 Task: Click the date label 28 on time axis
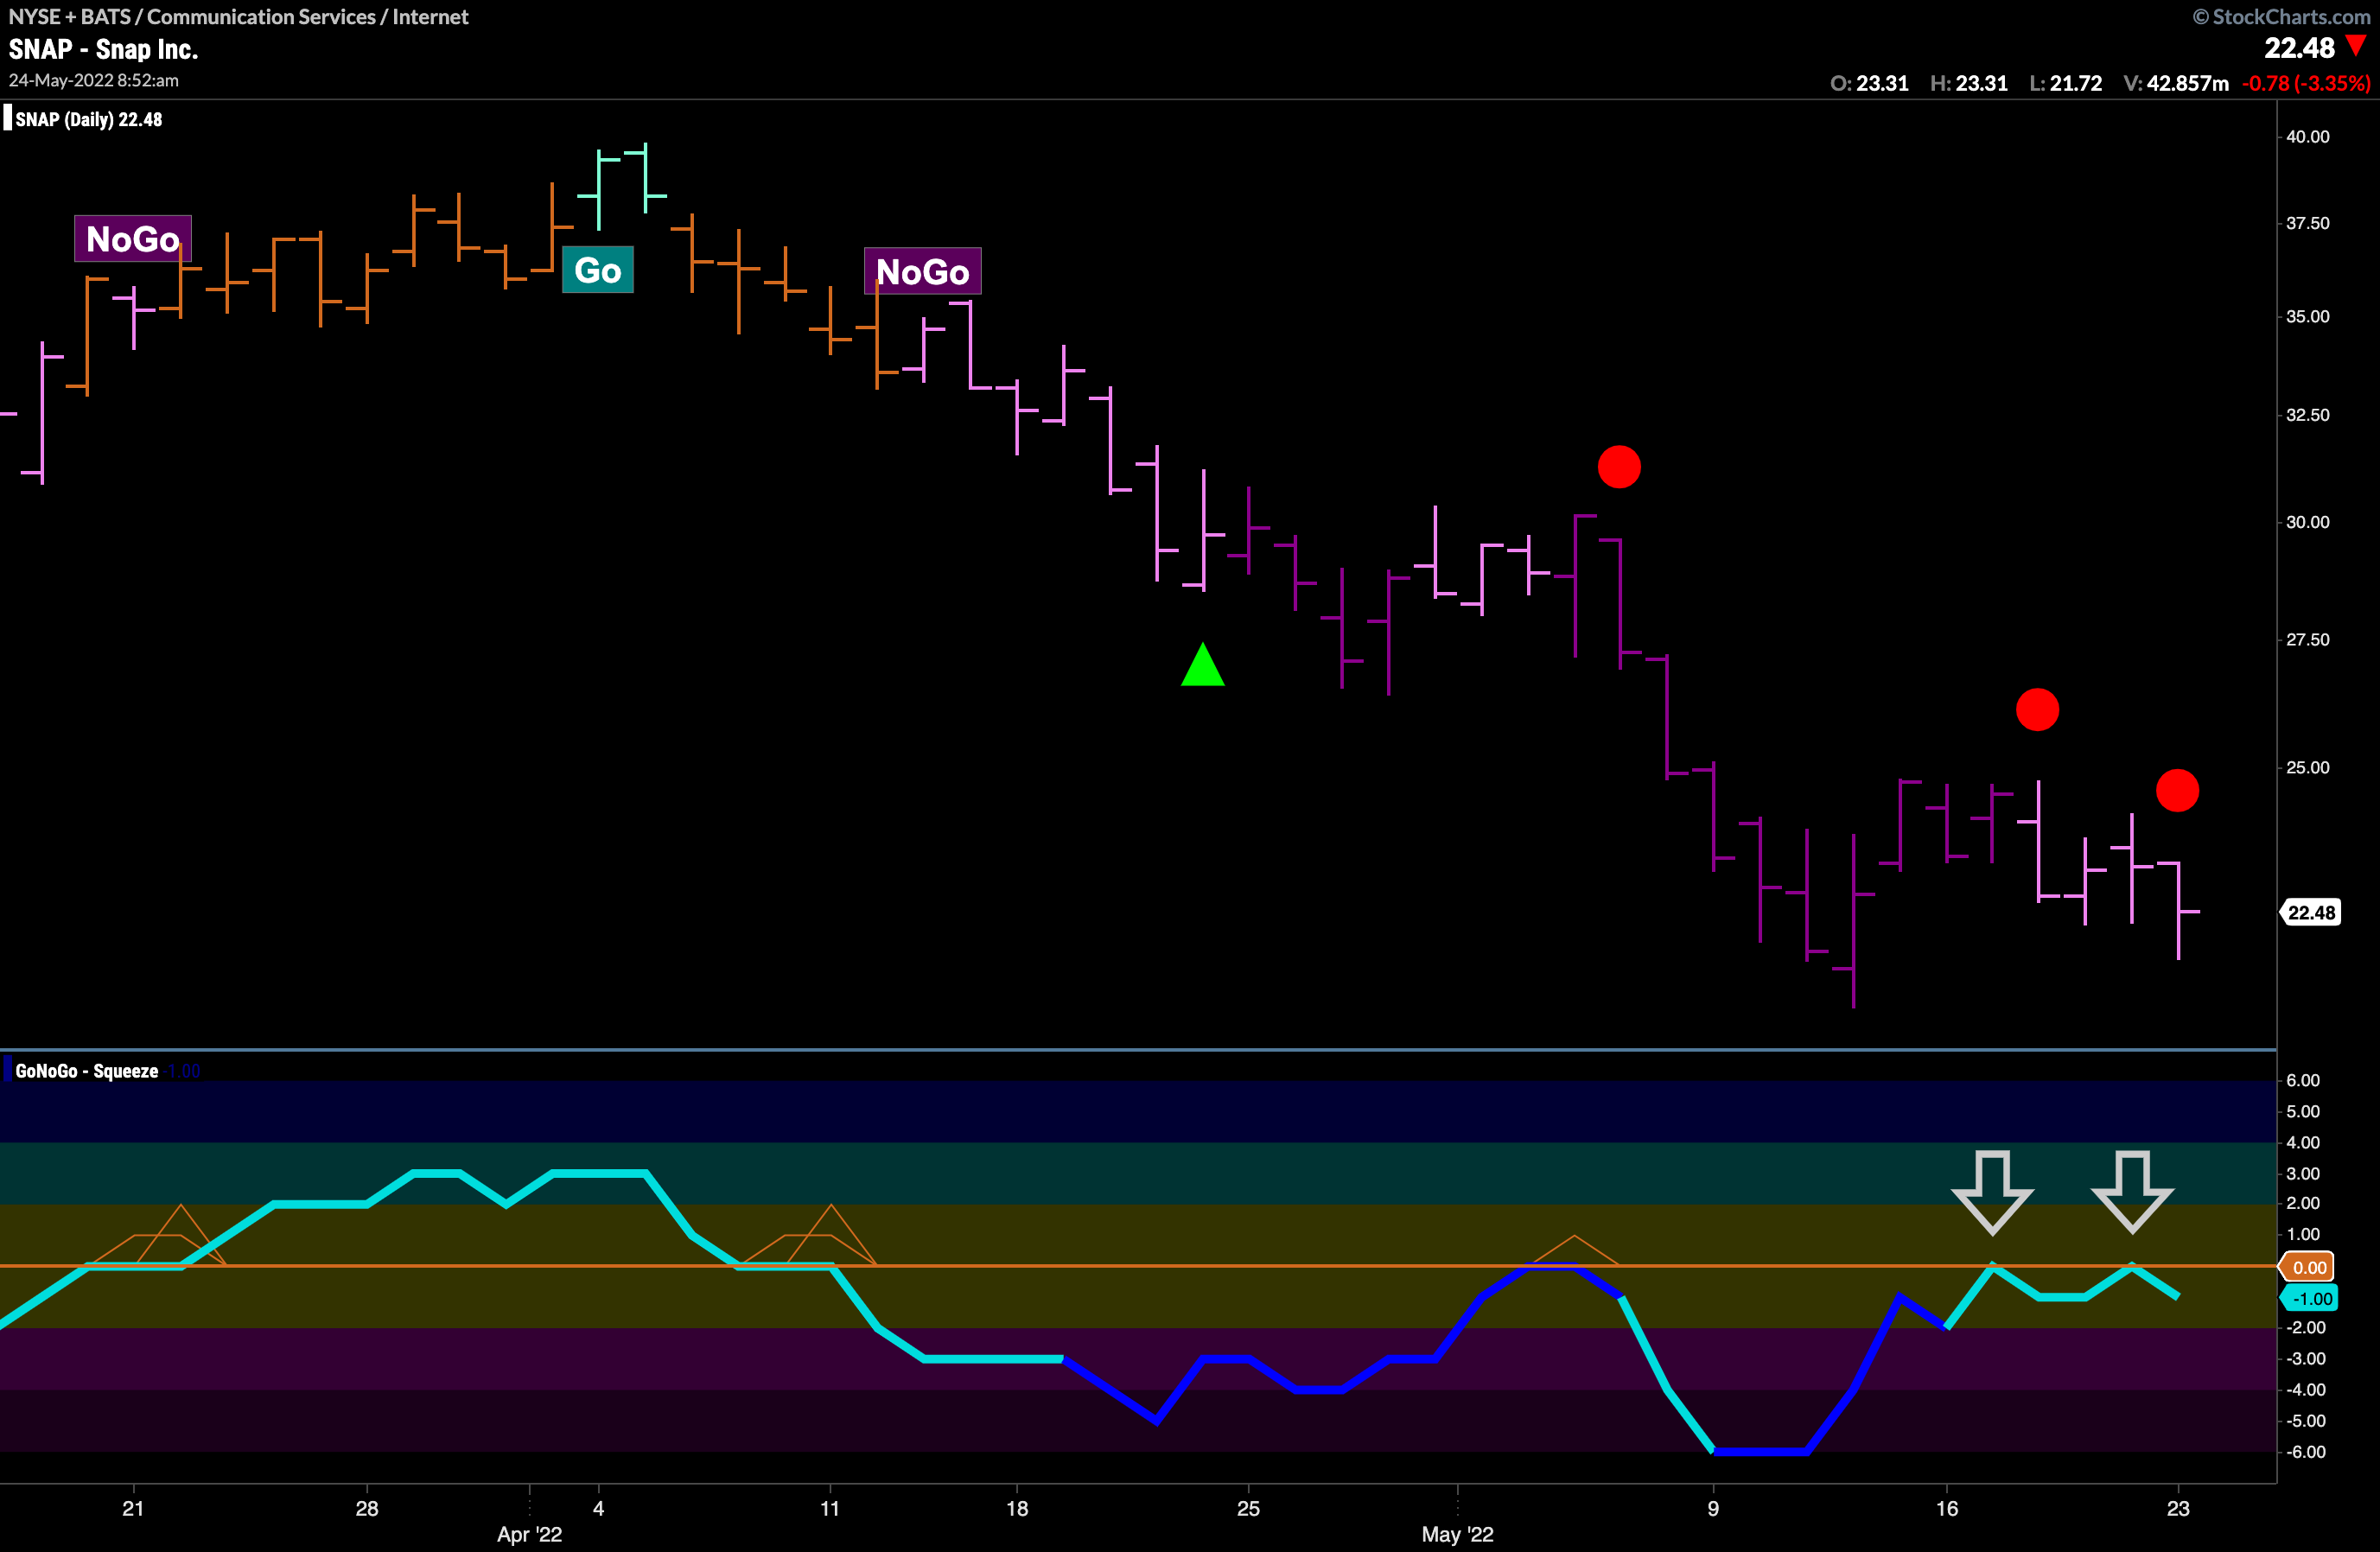point(367,1508)
